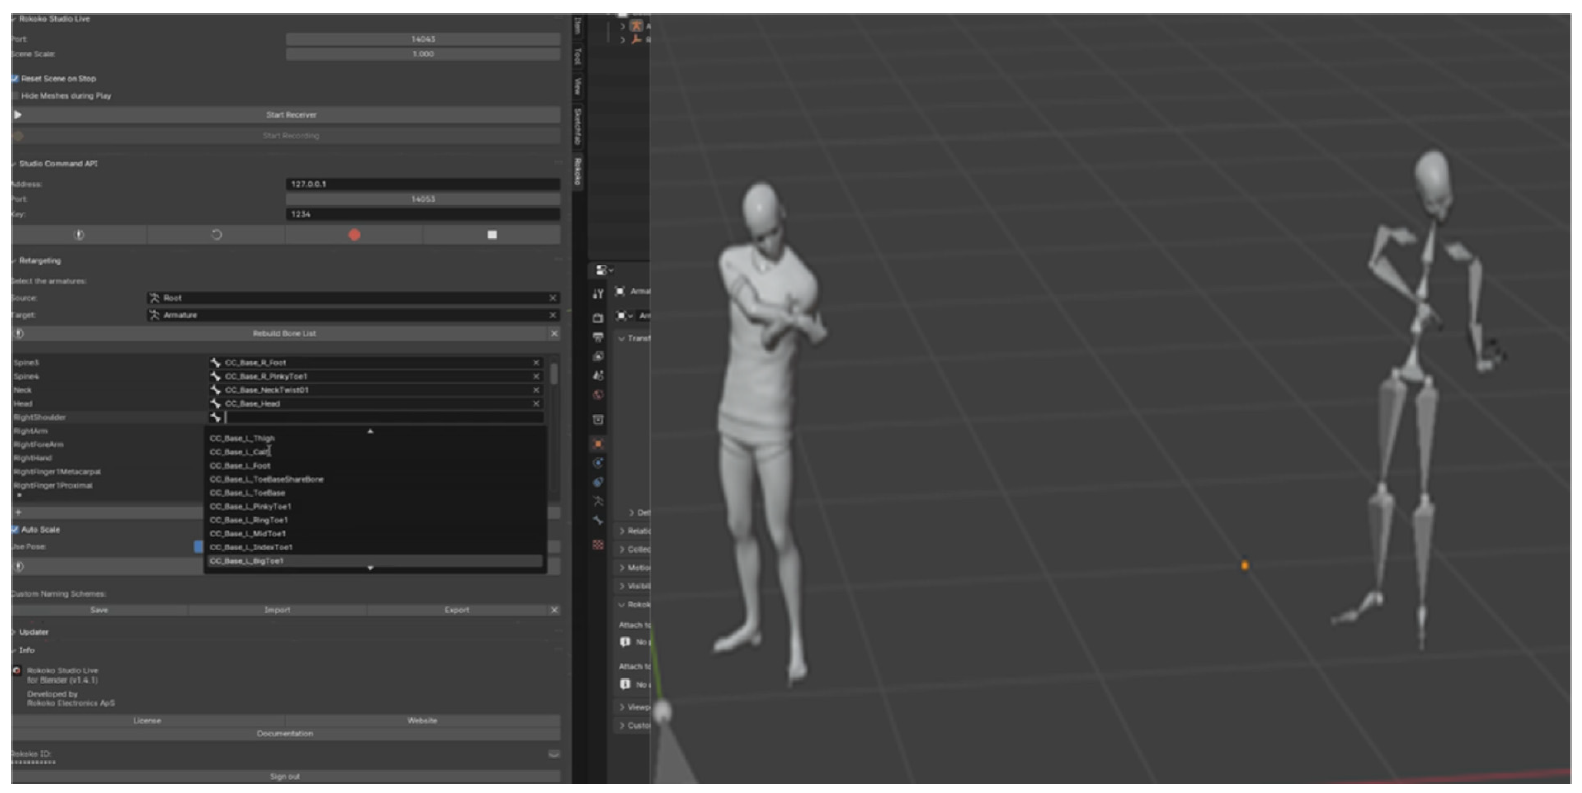1582x793 pixels.
Task: Clear the Target armature with its X icon
Action: (x=553, y=315)
